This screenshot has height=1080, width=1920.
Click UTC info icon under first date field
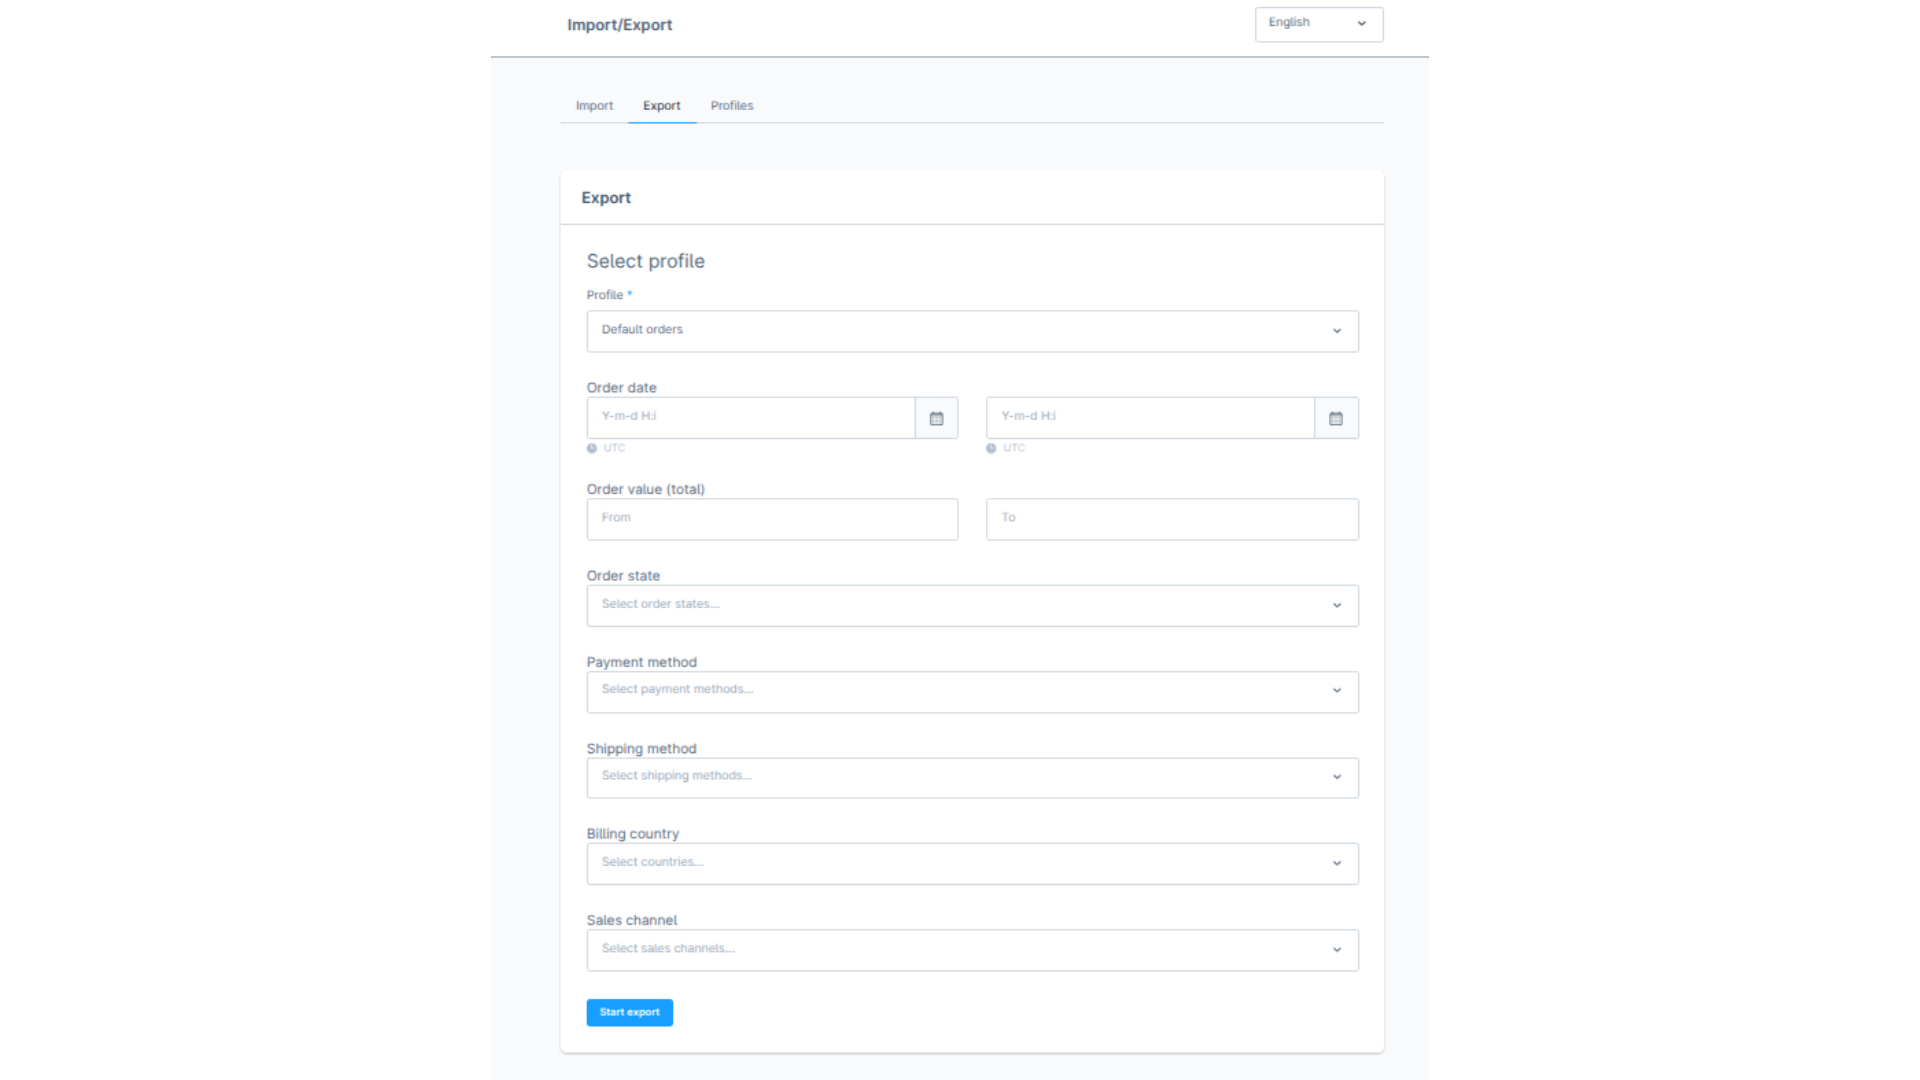tap(592, 449)
